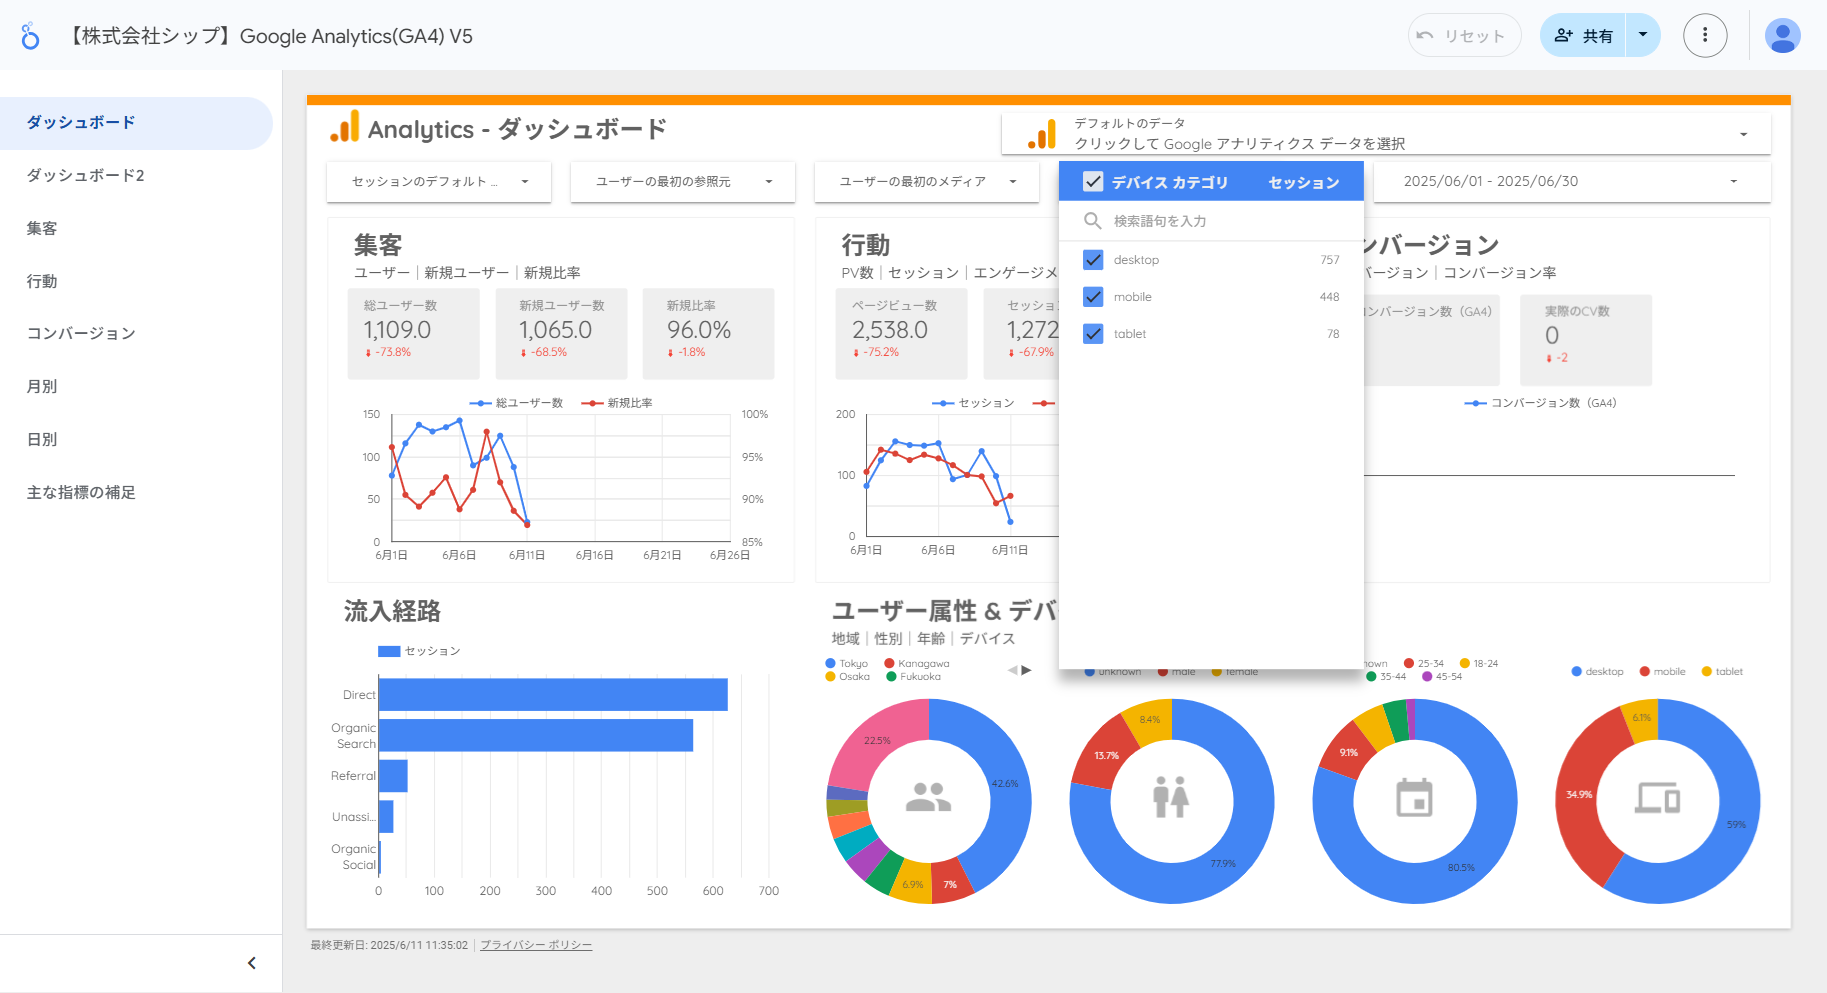Screen dimensions: 1827x993
Task: Click the Organic Search bar in the chart
Action: click(x=536, y=736)
